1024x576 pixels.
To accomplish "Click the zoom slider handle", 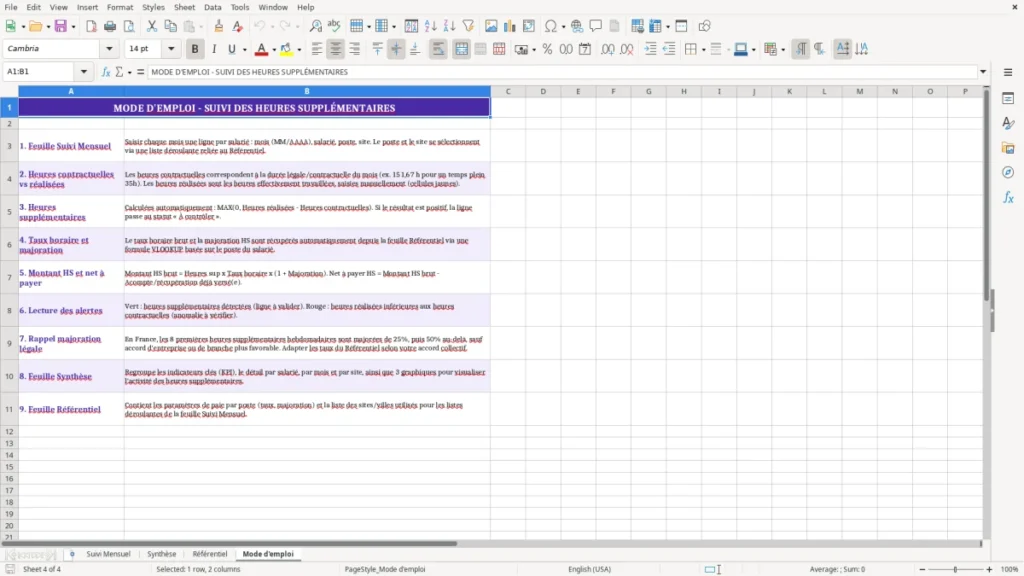I will coord(955,569).
